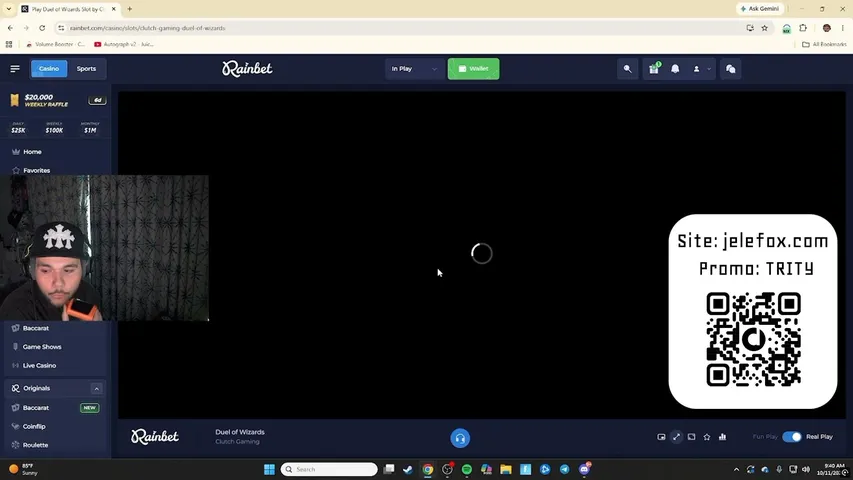The width and height of the screenshot is (853, 480).
Task: Click the taskbar Search box
Action: tap(329, 469)
